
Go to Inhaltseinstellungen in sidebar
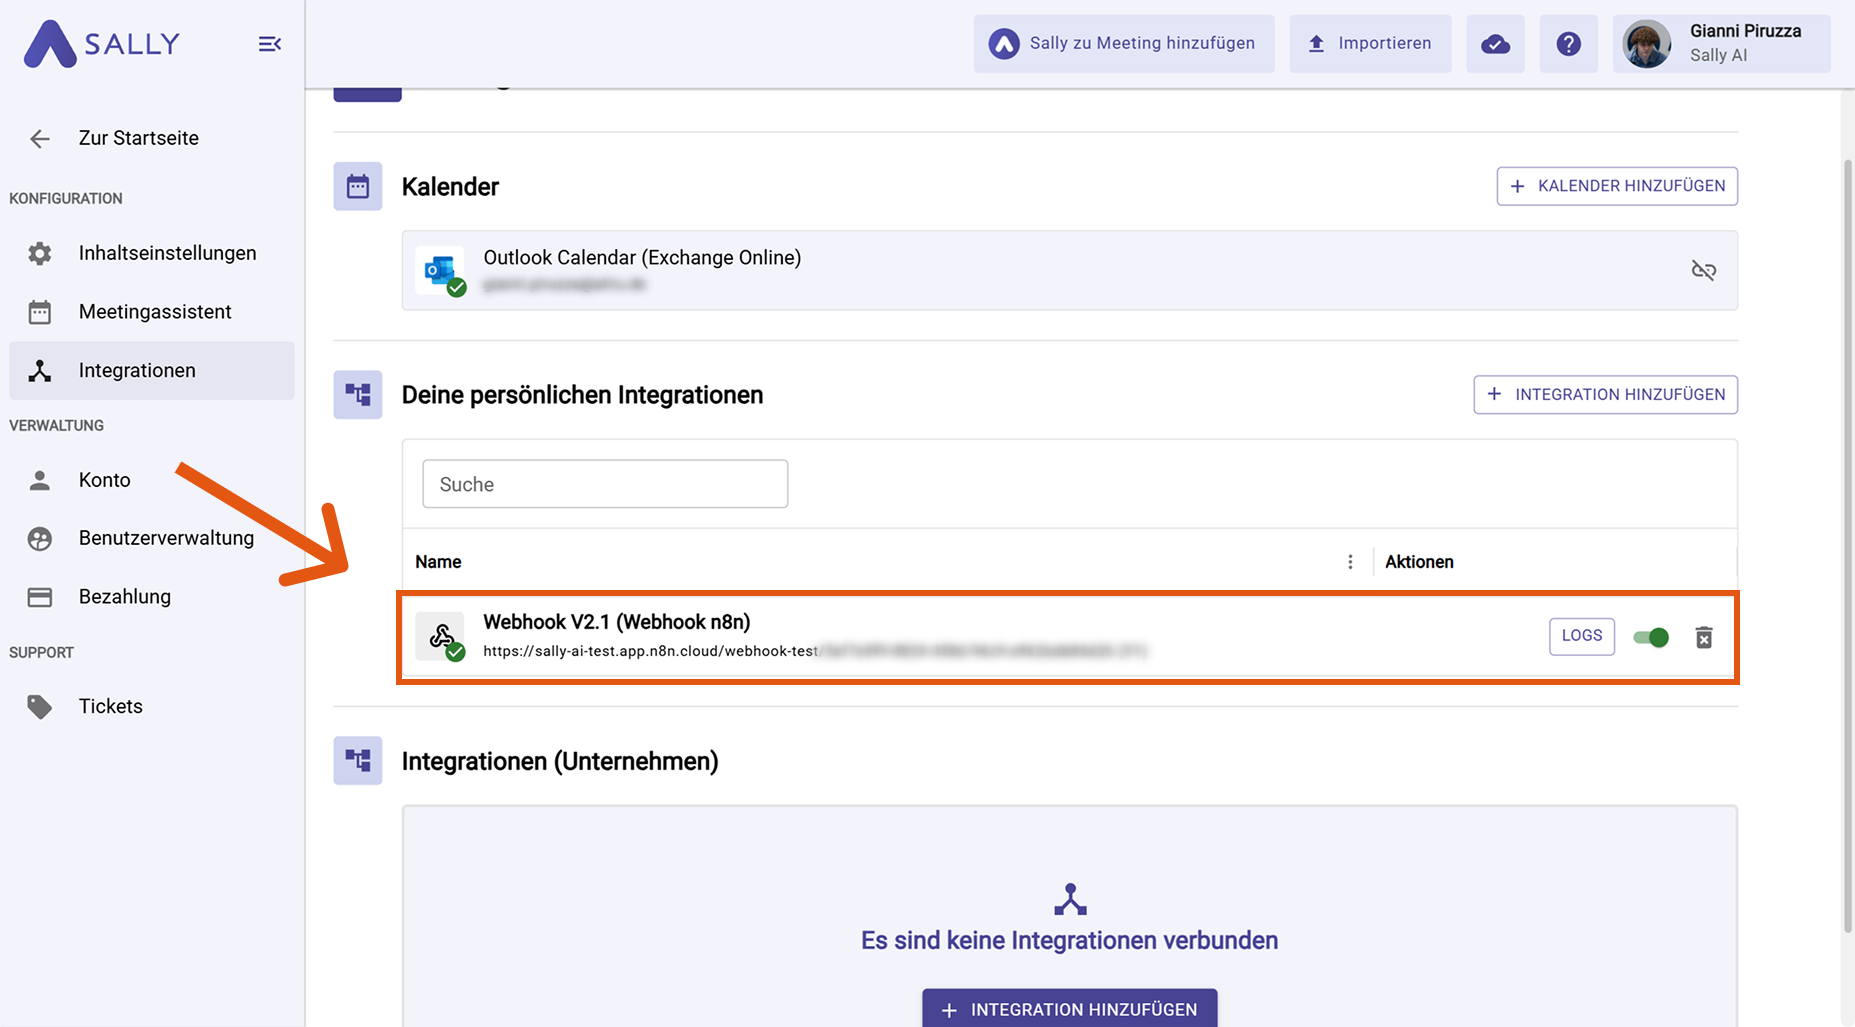pyautogui.click(x=167, y=253)
